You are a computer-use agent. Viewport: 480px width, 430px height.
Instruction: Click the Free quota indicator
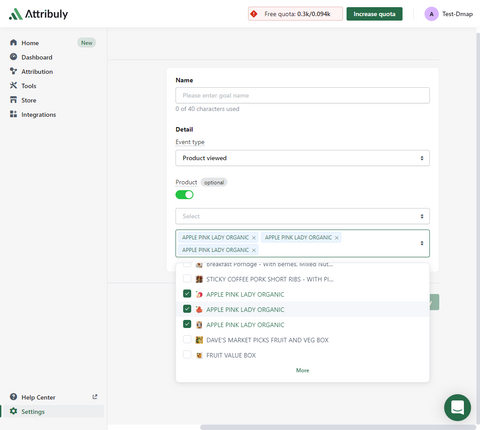coord(295,14)
